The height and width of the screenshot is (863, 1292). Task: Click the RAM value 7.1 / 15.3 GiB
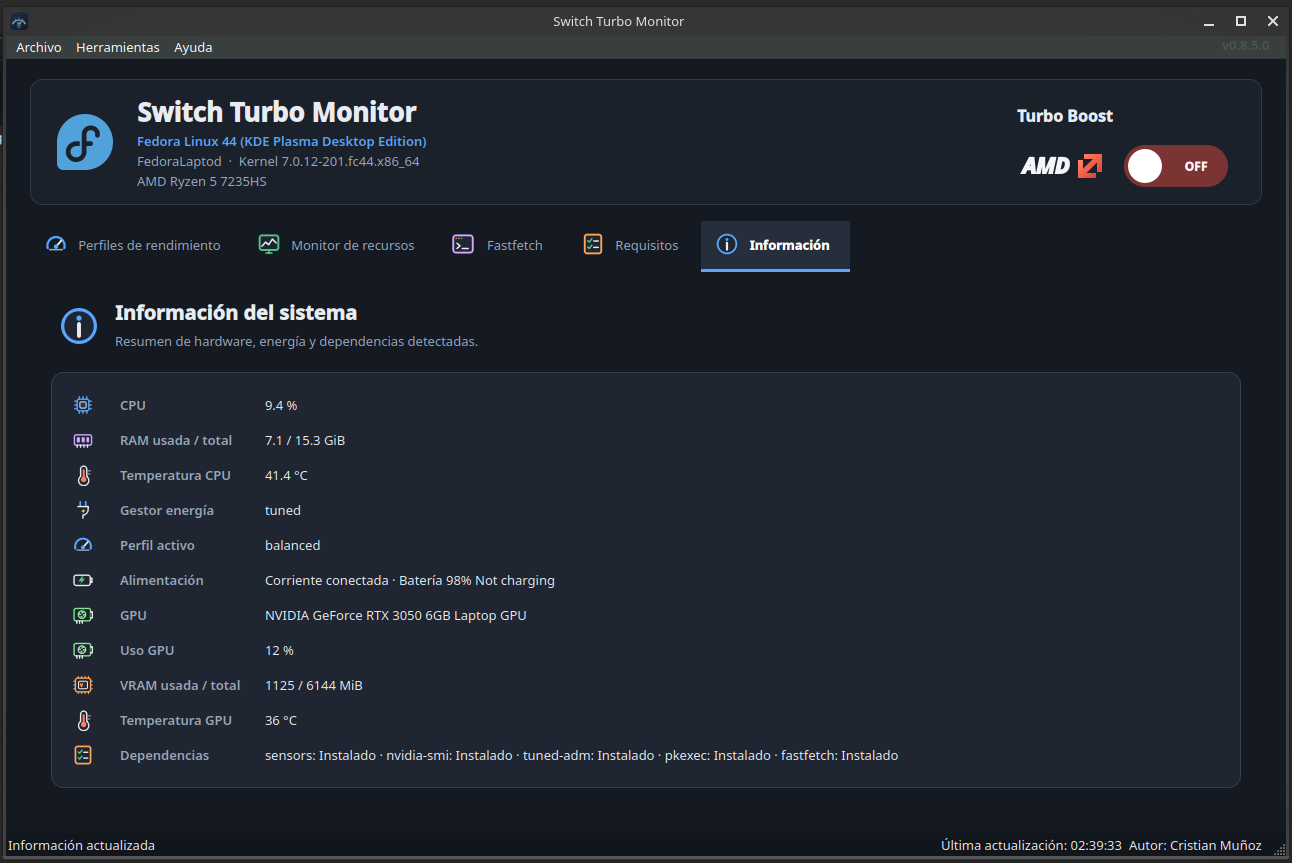coord(305,440)
